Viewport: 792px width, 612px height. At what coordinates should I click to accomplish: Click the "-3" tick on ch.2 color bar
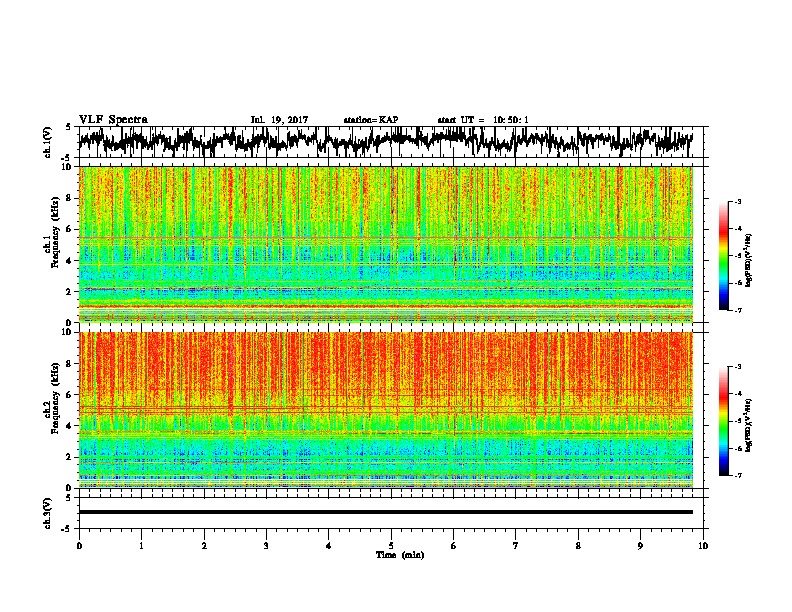tap(737, 367)
